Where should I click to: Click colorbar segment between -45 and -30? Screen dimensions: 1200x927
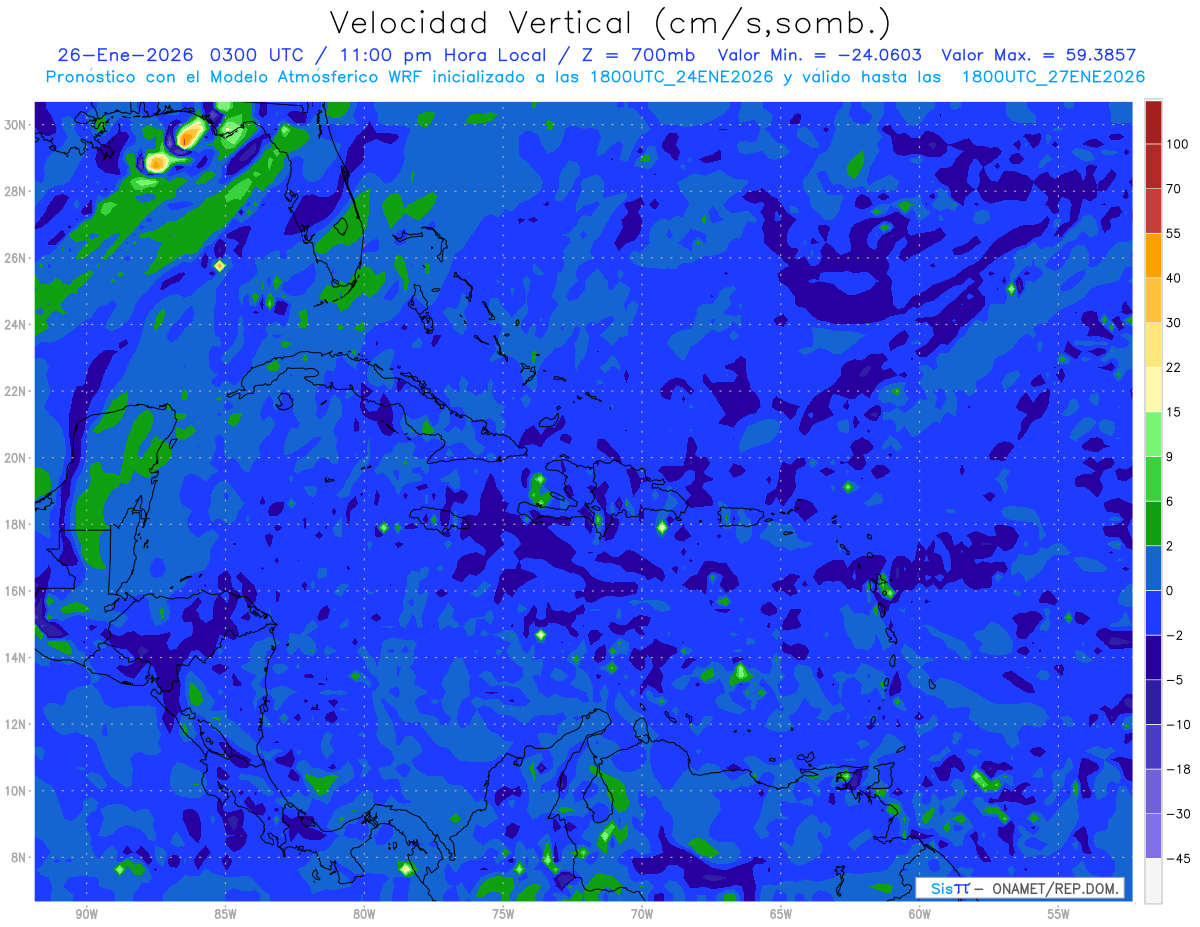pyautogui.click(x=1153, y=835)
